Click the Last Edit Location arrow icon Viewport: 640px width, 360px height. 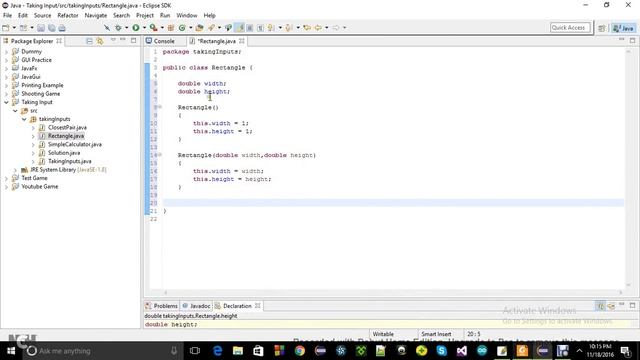pos(307,28)
